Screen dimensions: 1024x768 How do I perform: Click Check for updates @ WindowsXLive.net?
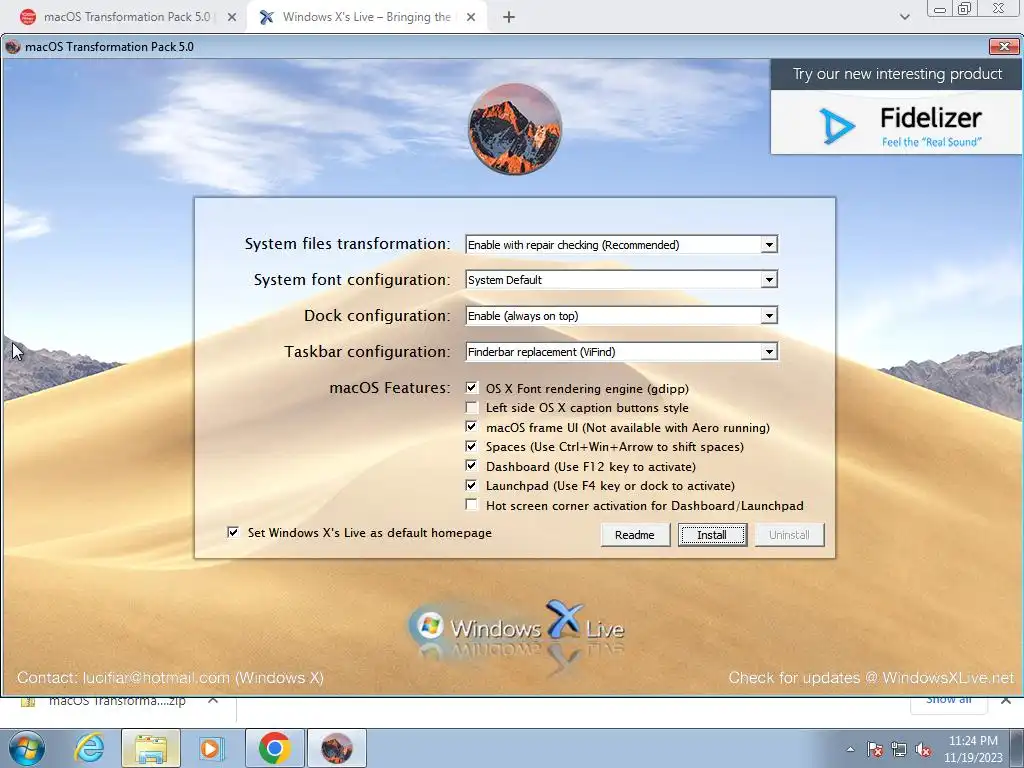871,678
